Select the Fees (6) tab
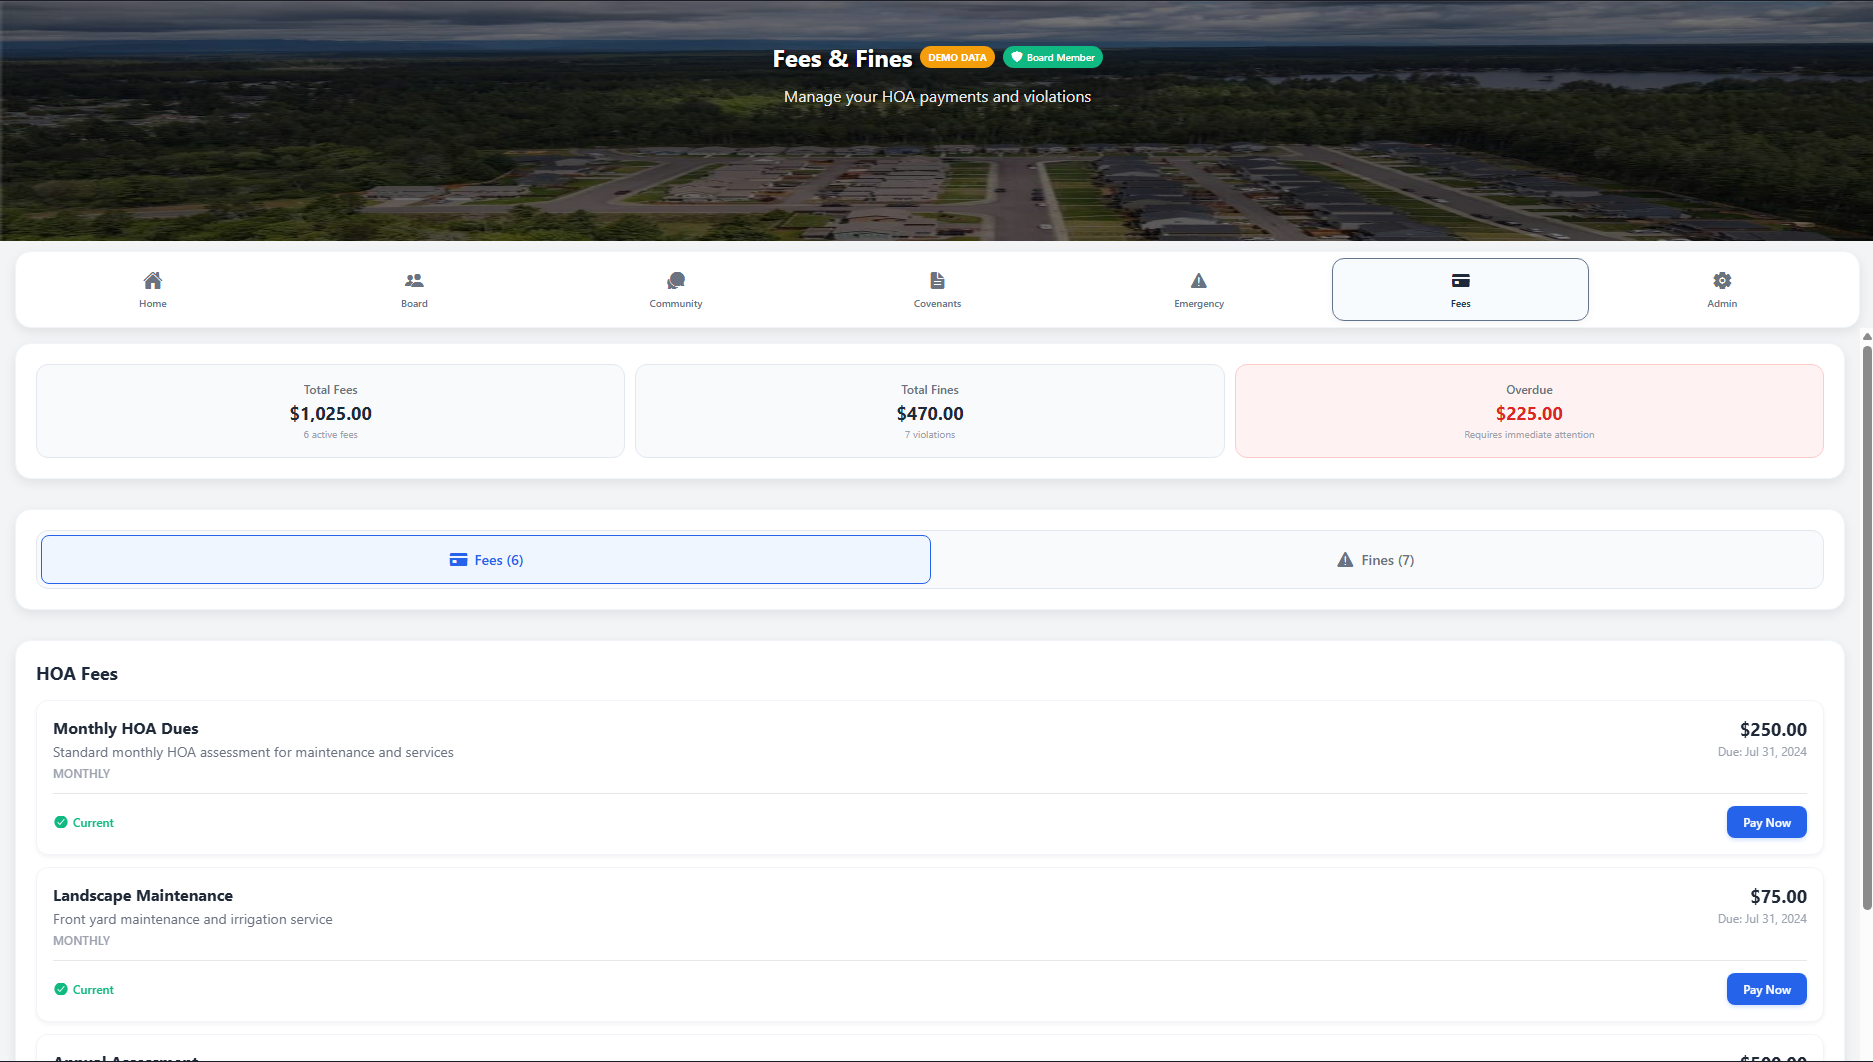The width and height of the screenshot is (1873, 1062). pos(486,560)
